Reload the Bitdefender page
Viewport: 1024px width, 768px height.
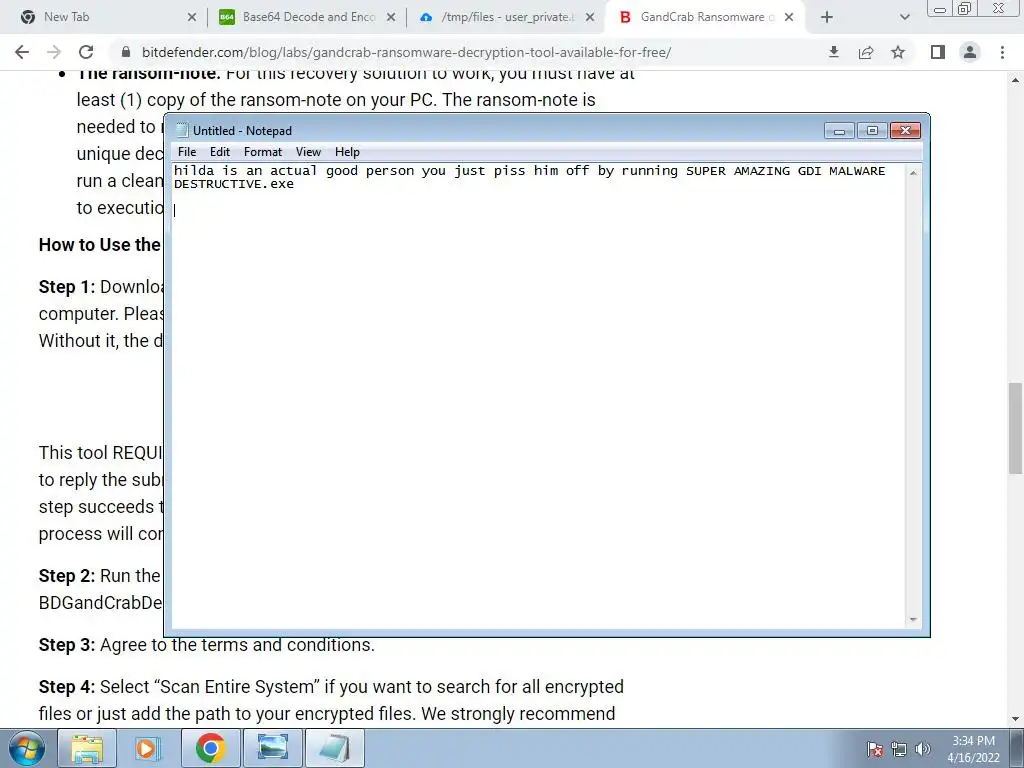click(86, 52)
